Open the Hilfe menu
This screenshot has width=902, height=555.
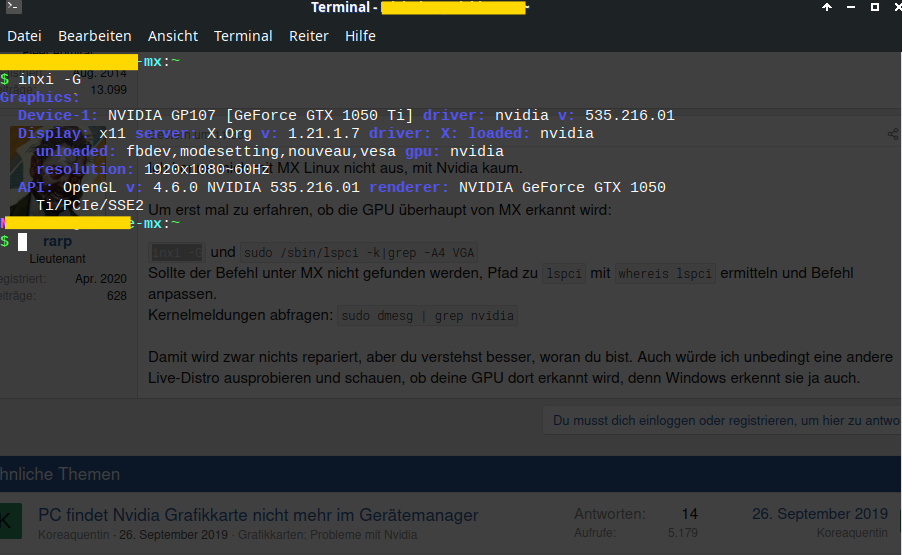coord(360,36)
